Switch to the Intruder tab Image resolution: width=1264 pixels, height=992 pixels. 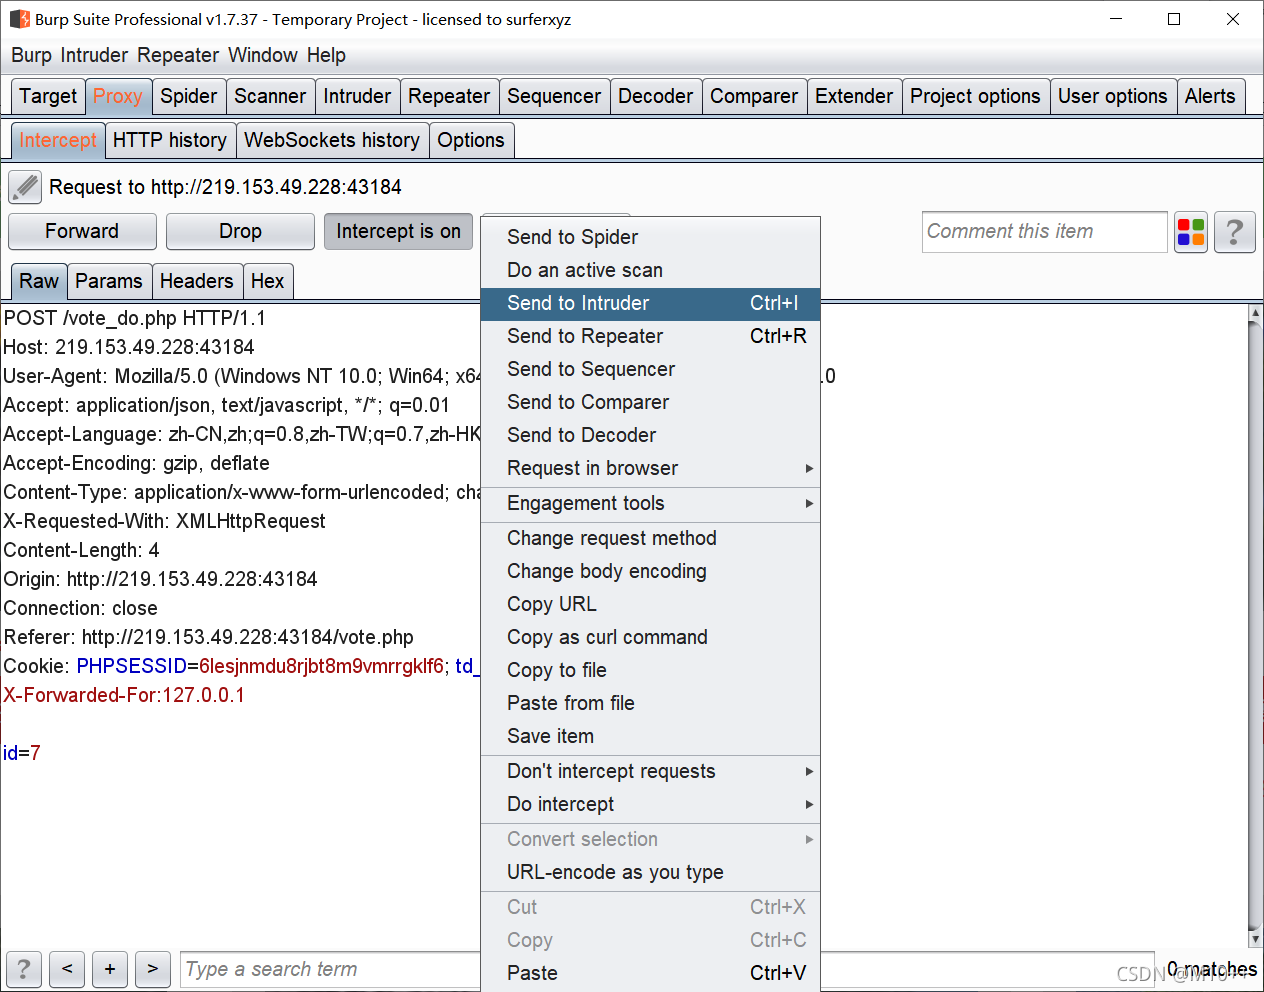(x=357, y=96)
